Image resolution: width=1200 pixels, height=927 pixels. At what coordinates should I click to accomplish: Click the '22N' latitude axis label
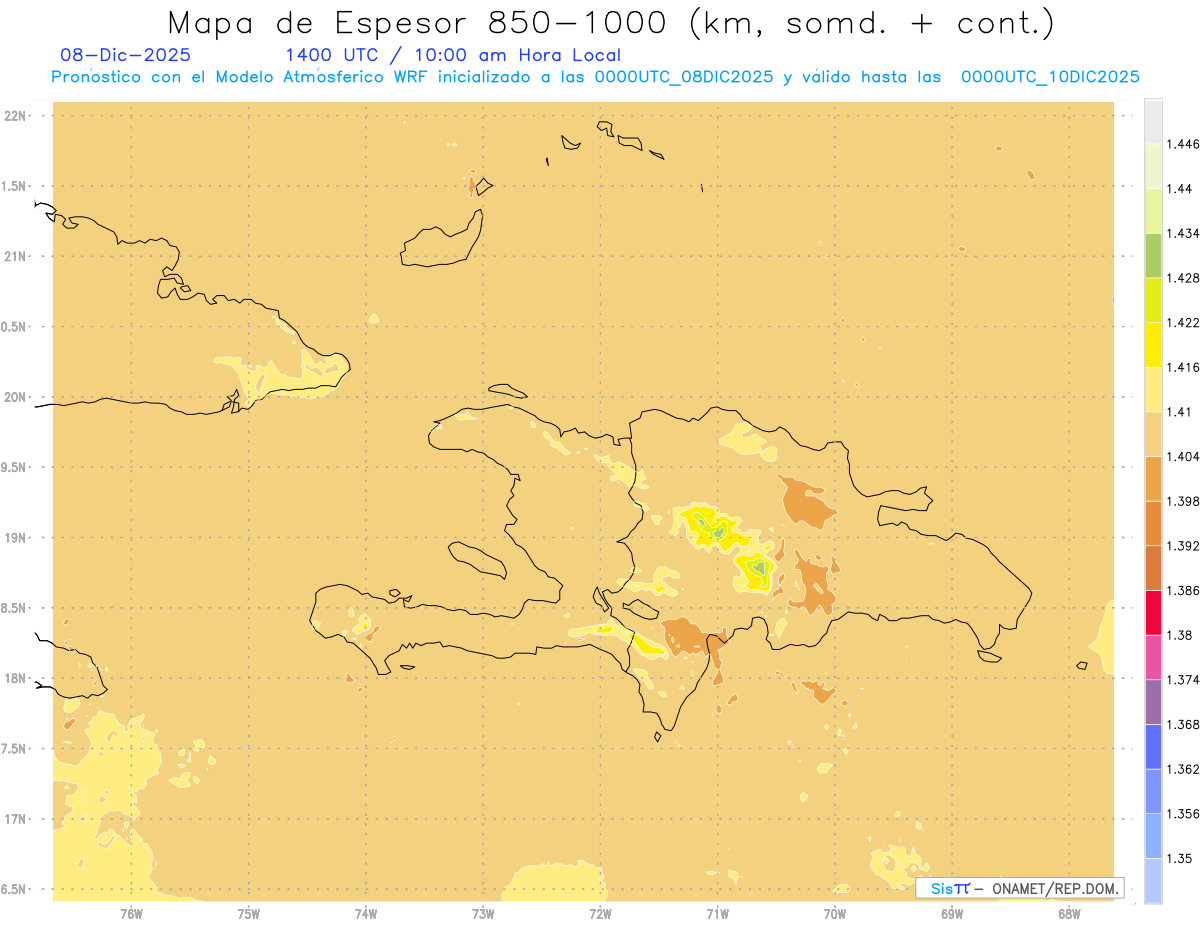[15, 116]
